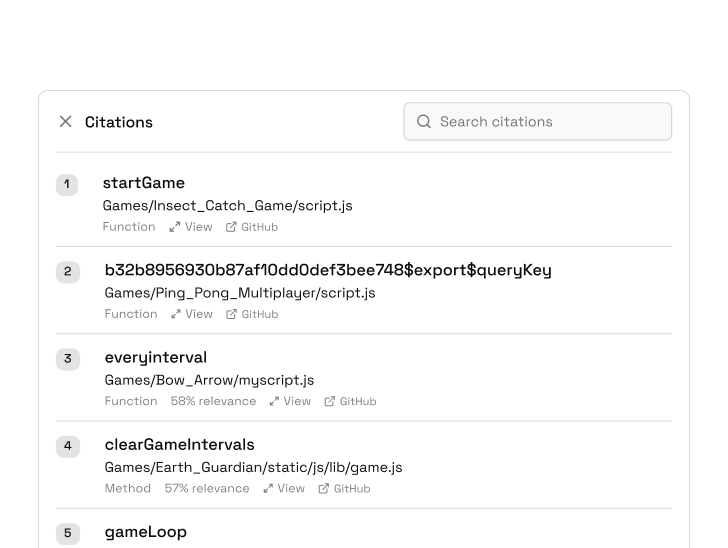Click View expand icon for everyinterval citation
728x548 pixels.
click(x=274, y=401)
